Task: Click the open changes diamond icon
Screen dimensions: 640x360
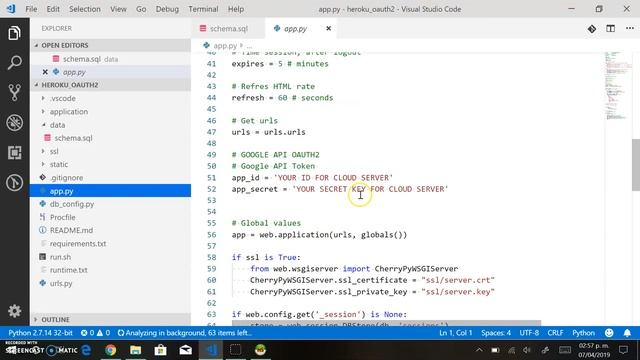Action: 592,29
